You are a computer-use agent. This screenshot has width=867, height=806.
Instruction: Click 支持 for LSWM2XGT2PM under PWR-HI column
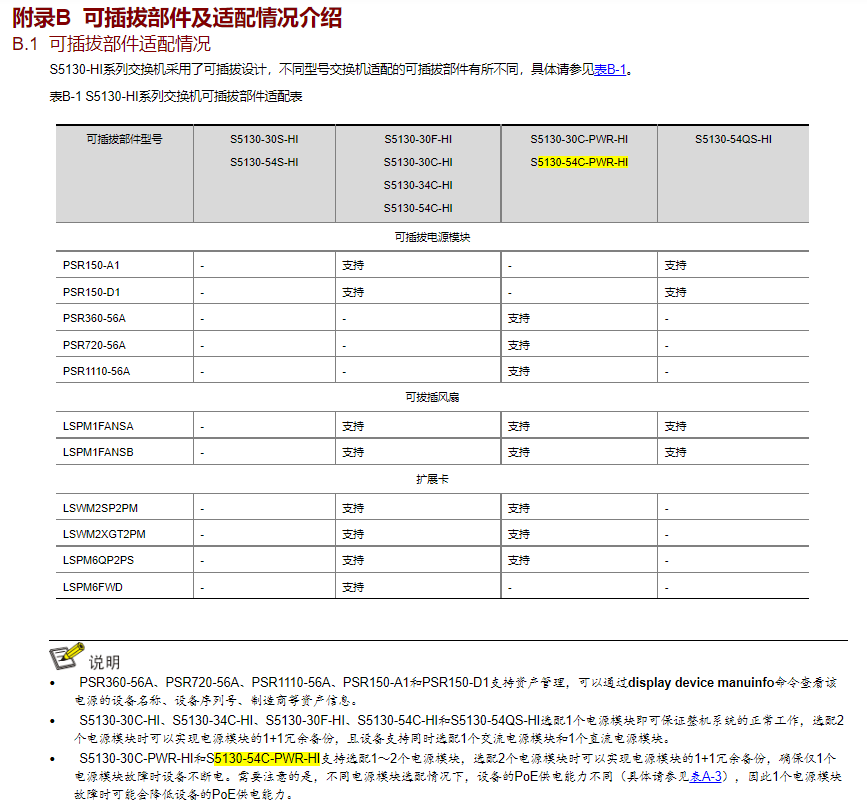[519, 534]
